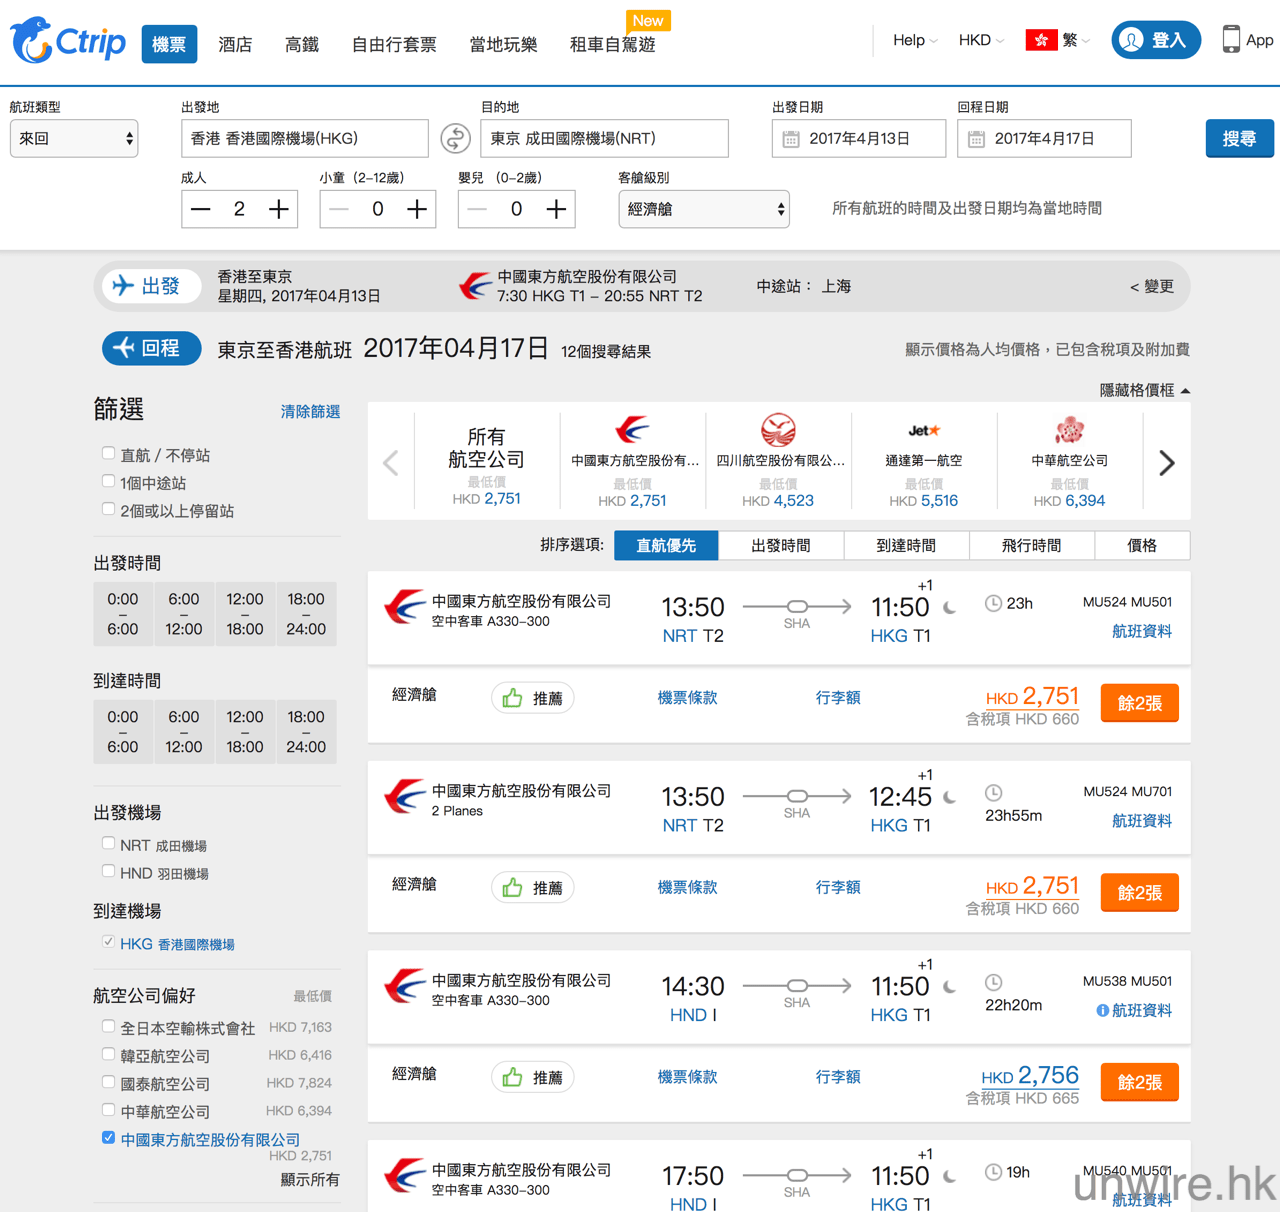This screenshot has width=1280, height=1212.
Task: Open the 航班類型 trip type dropdown
Action: (x=74, y=139)
